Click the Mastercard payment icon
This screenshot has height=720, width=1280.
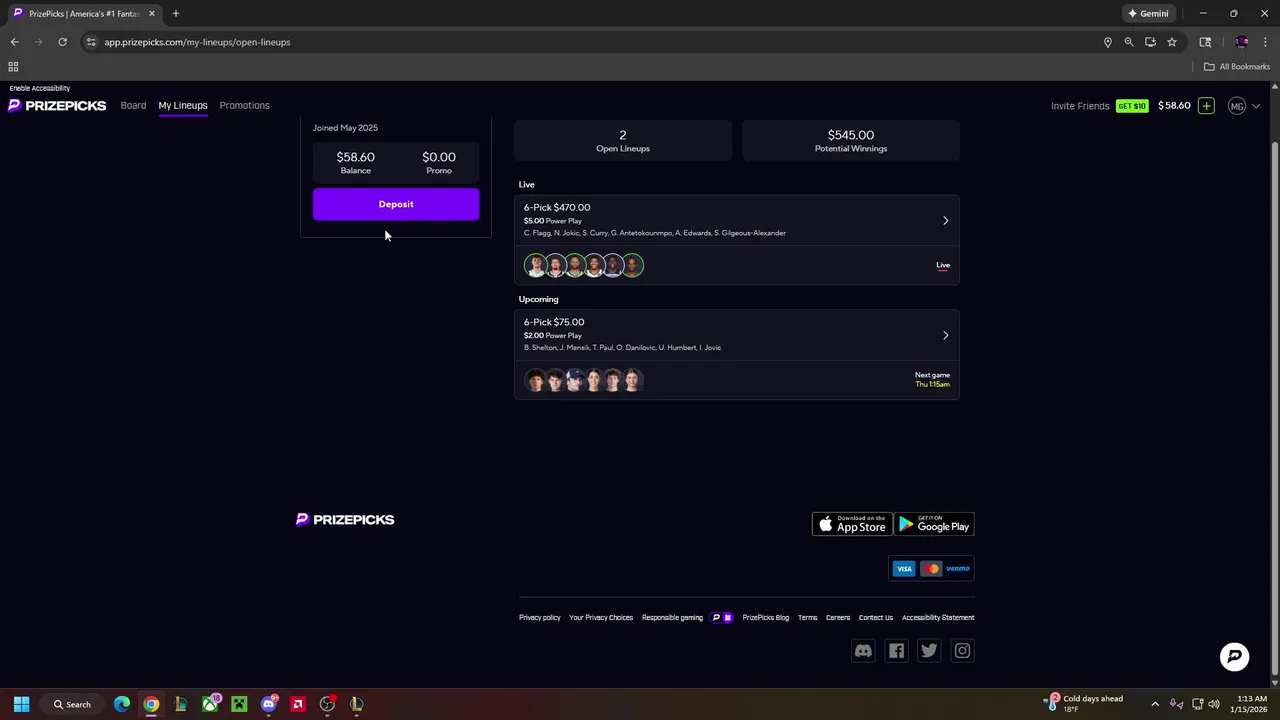tap(931, 569)
